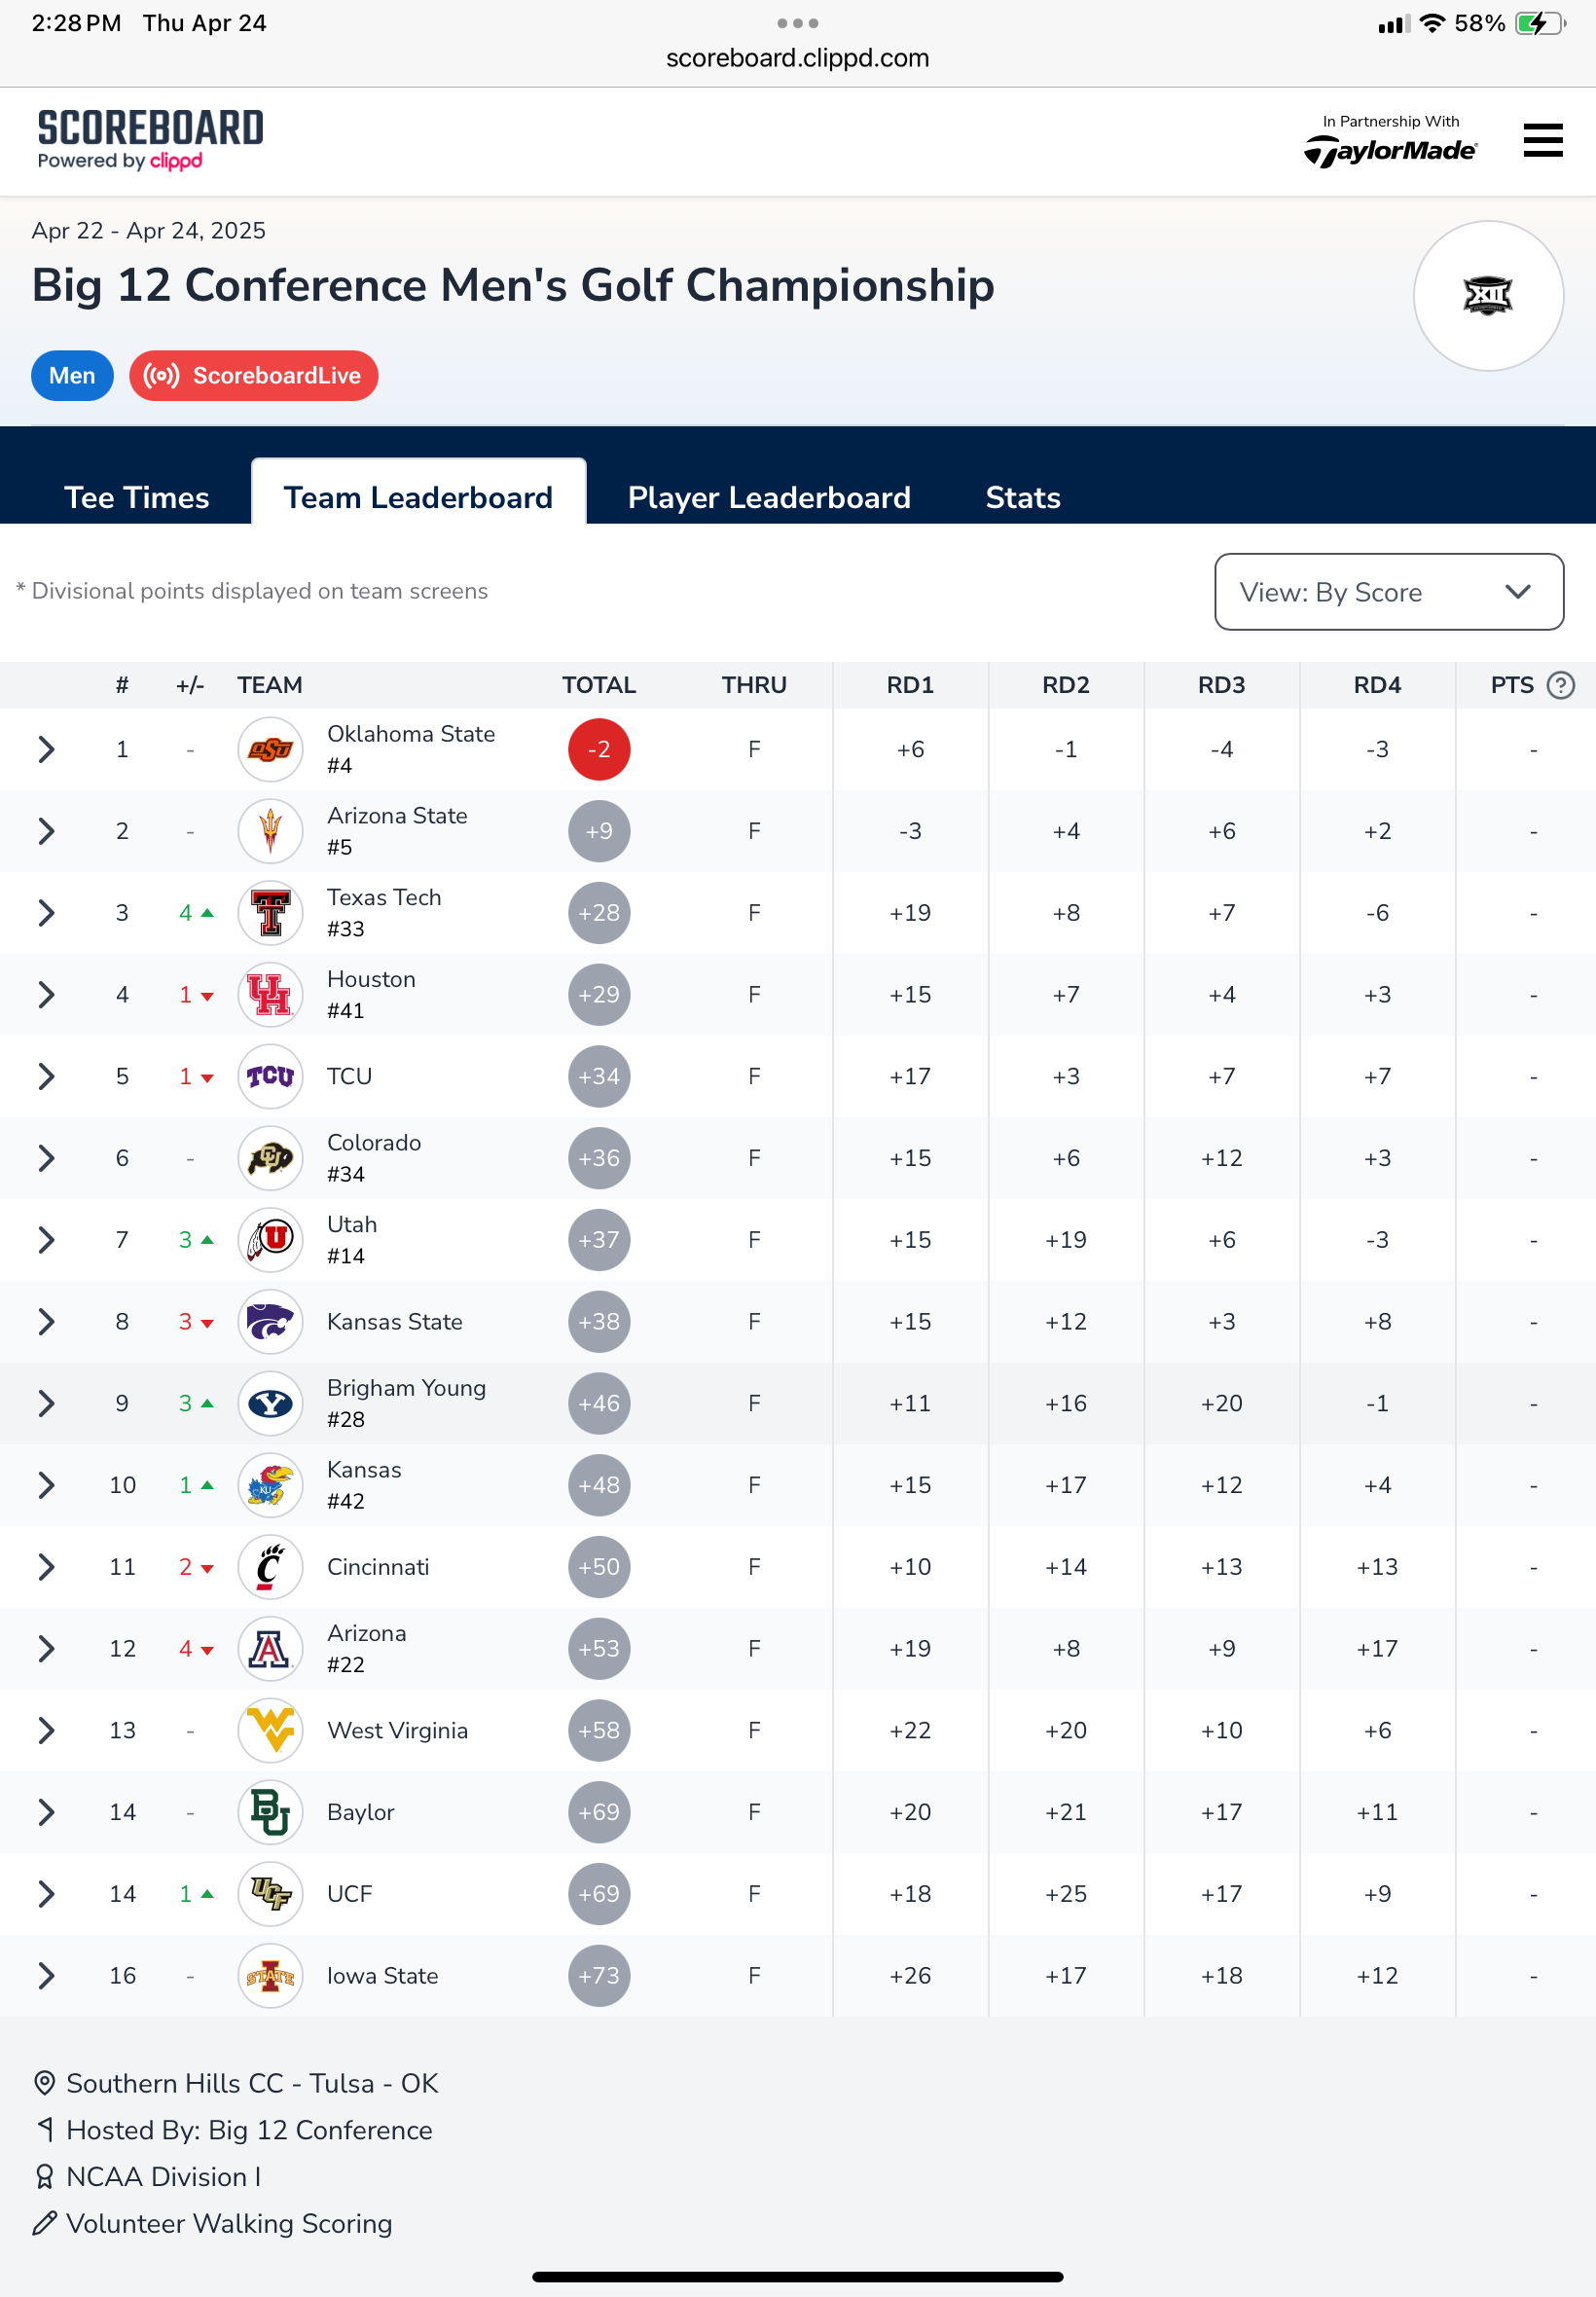Expand the Brigham Young row chevron
Screen dimensions: 1596x2297
coord(45,1403)
